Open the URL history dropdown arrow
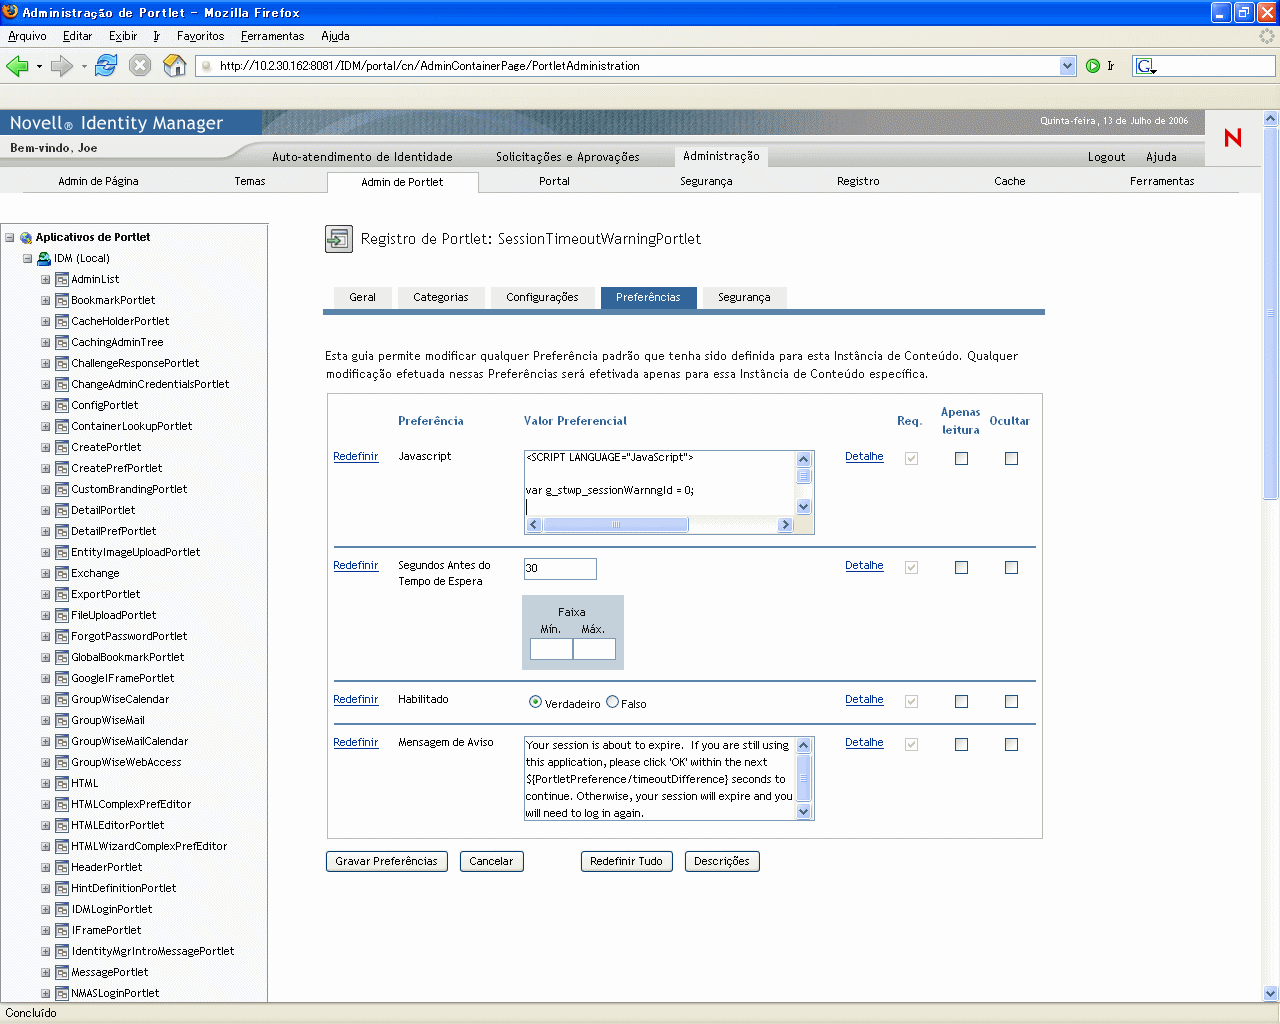Viewport: 1280px width, 1024px height. pos(1067,66)
